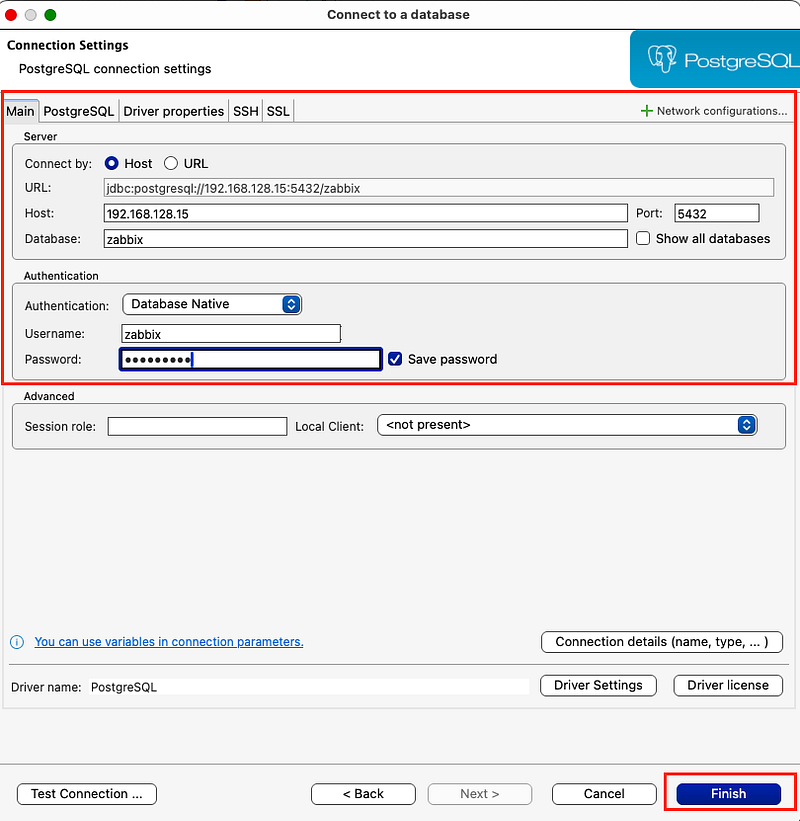This screenshot has height=821, width=800.
Task: Click the Test Connection button
Action: pyautogui.click(x=87, y=794)
